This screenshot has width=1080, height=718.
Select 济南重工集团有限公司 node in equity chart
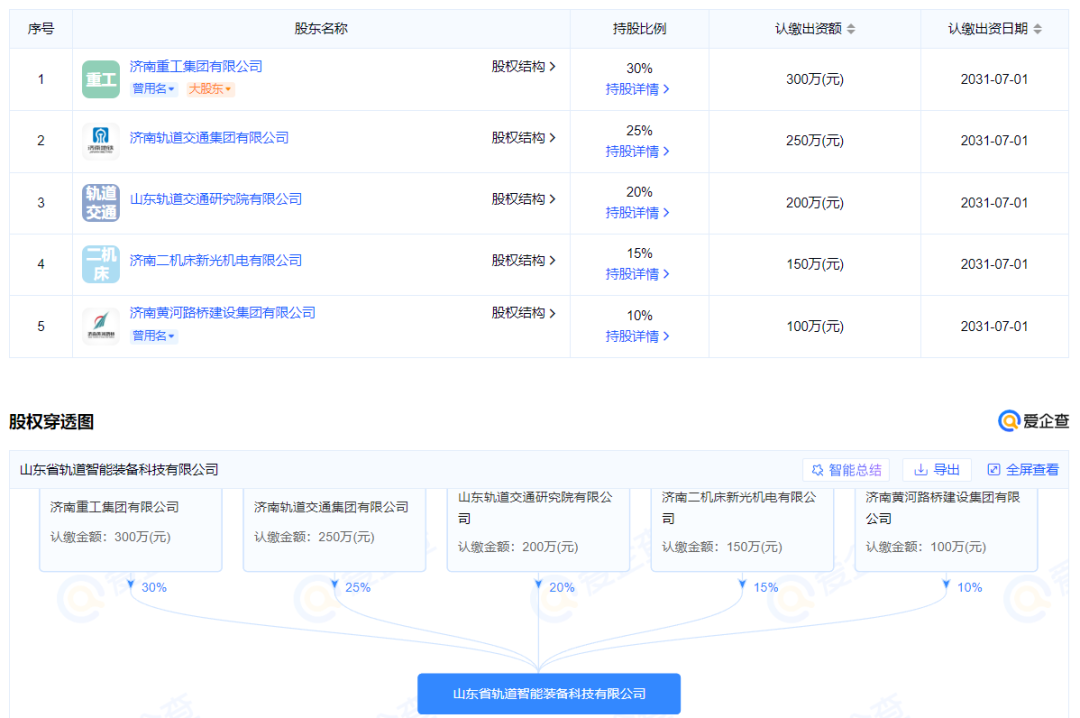[131, 530]
